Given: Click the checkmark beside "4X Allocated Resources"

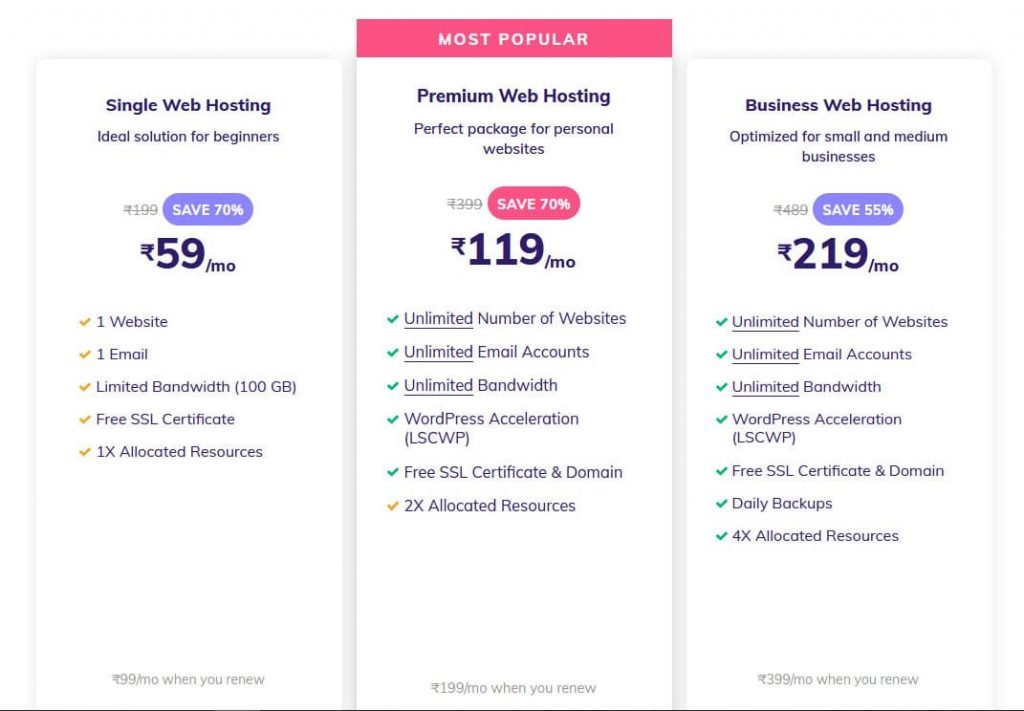Looking at the screenshot, I should [x=721, y=536].
